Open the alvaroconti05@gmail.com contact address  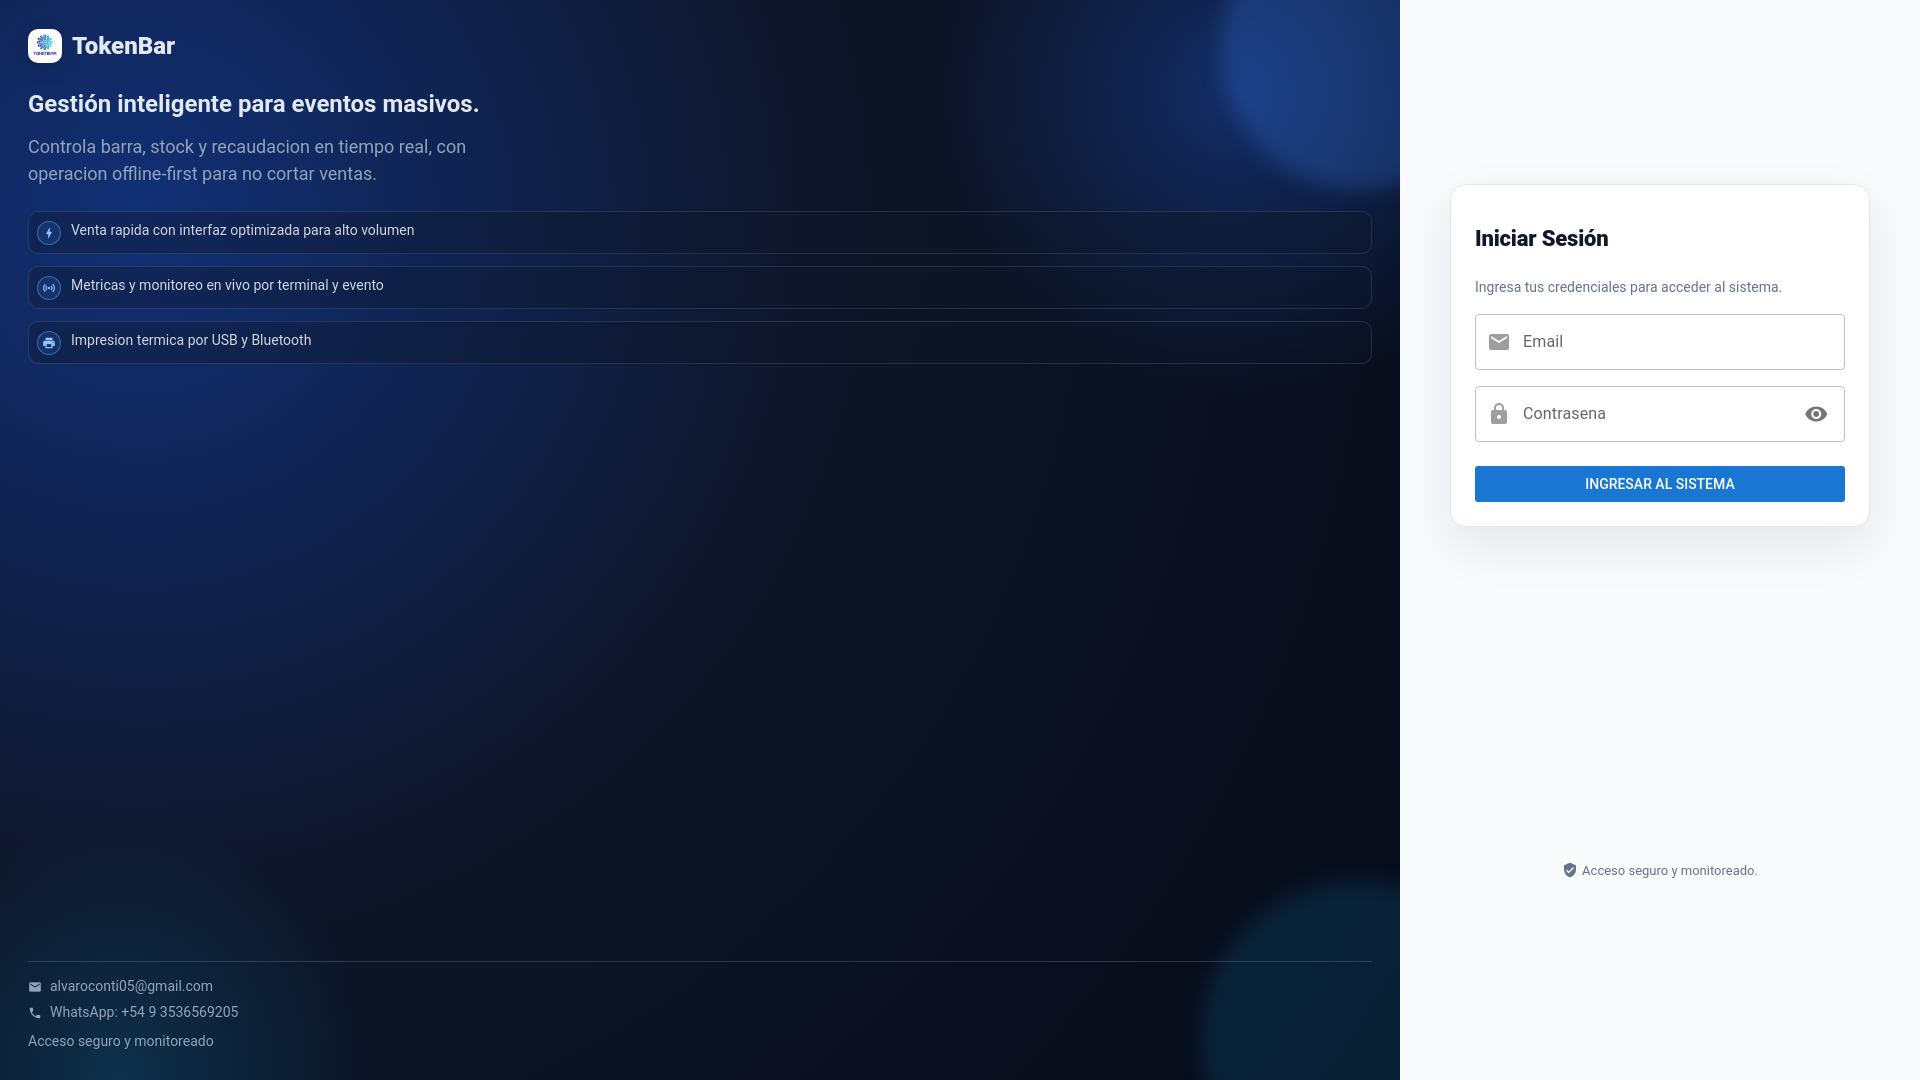(x=131, y=986)
